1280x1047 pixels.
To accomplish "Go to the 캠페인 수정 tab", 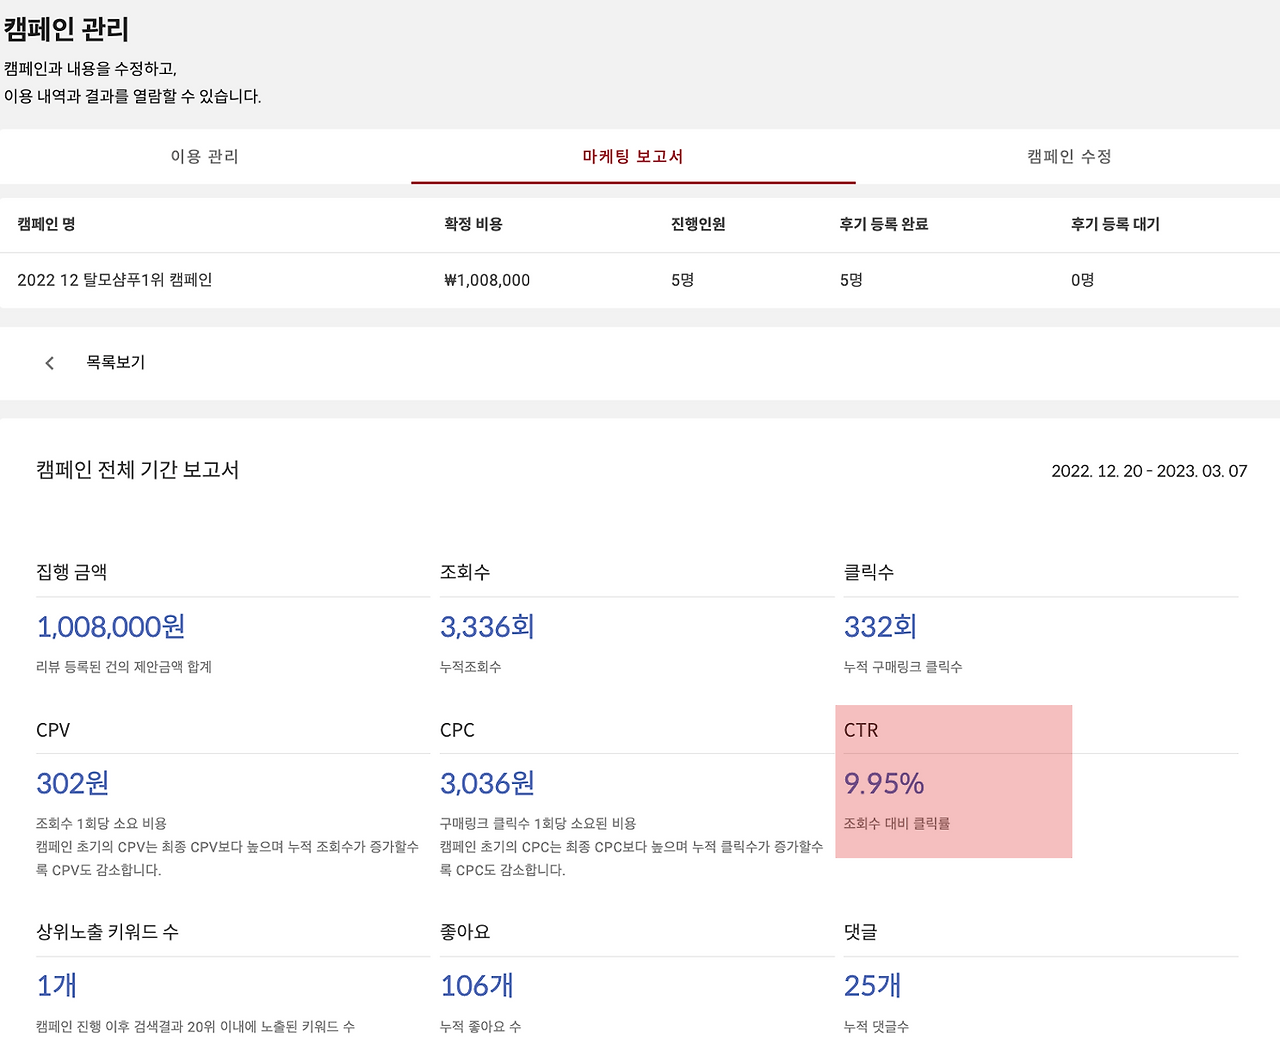I will click(x=1066, y=156).
